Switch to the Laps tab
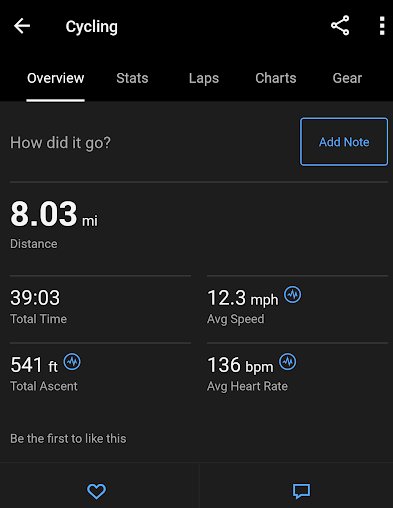Image resolution: width=393 pixels, height=508 pixels. [204, 79]
